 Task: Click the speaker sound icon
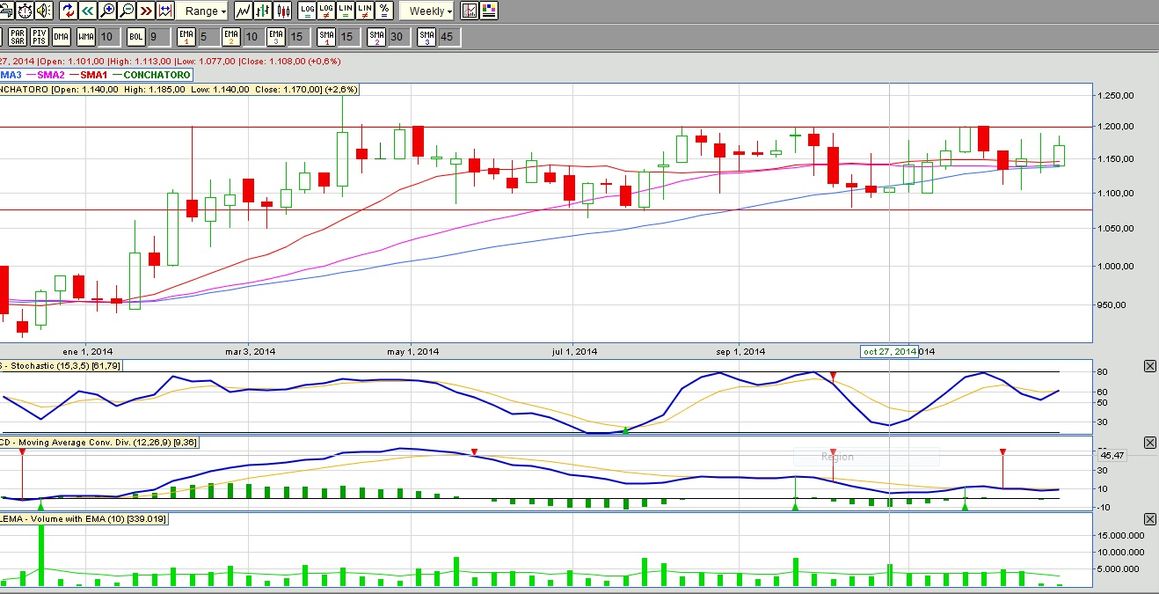point(43,10)
